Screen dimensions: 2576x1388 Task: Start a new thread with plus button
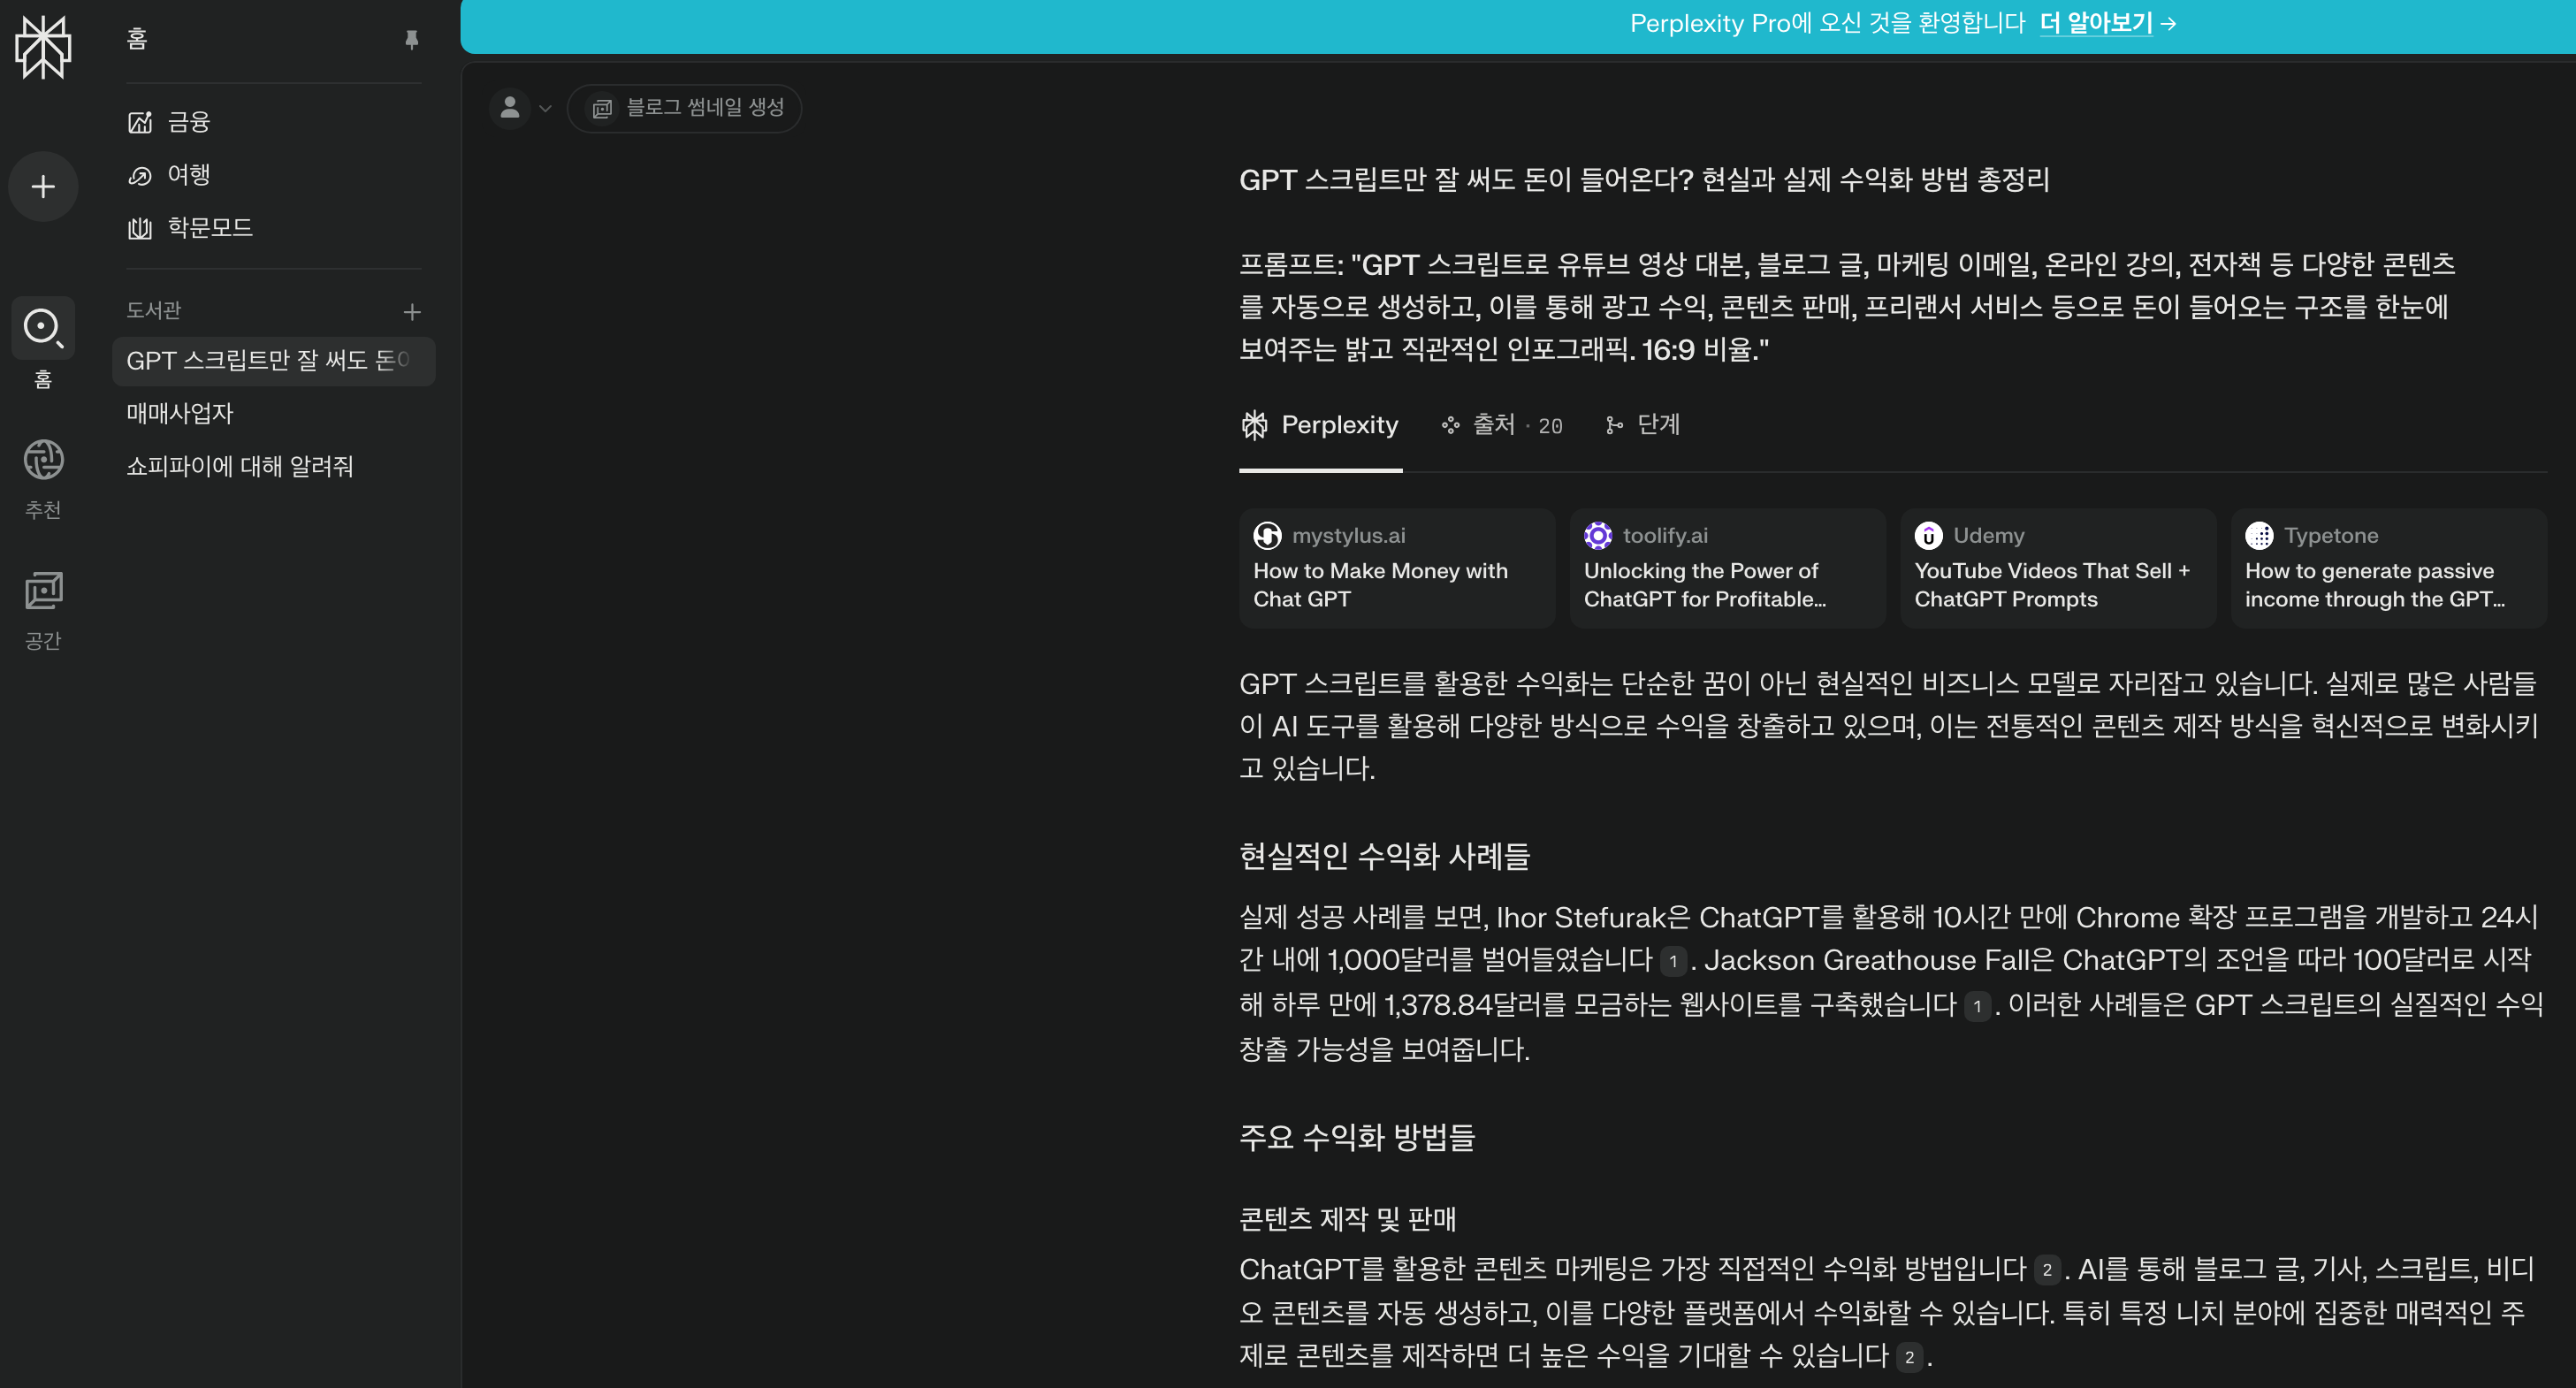43,187
